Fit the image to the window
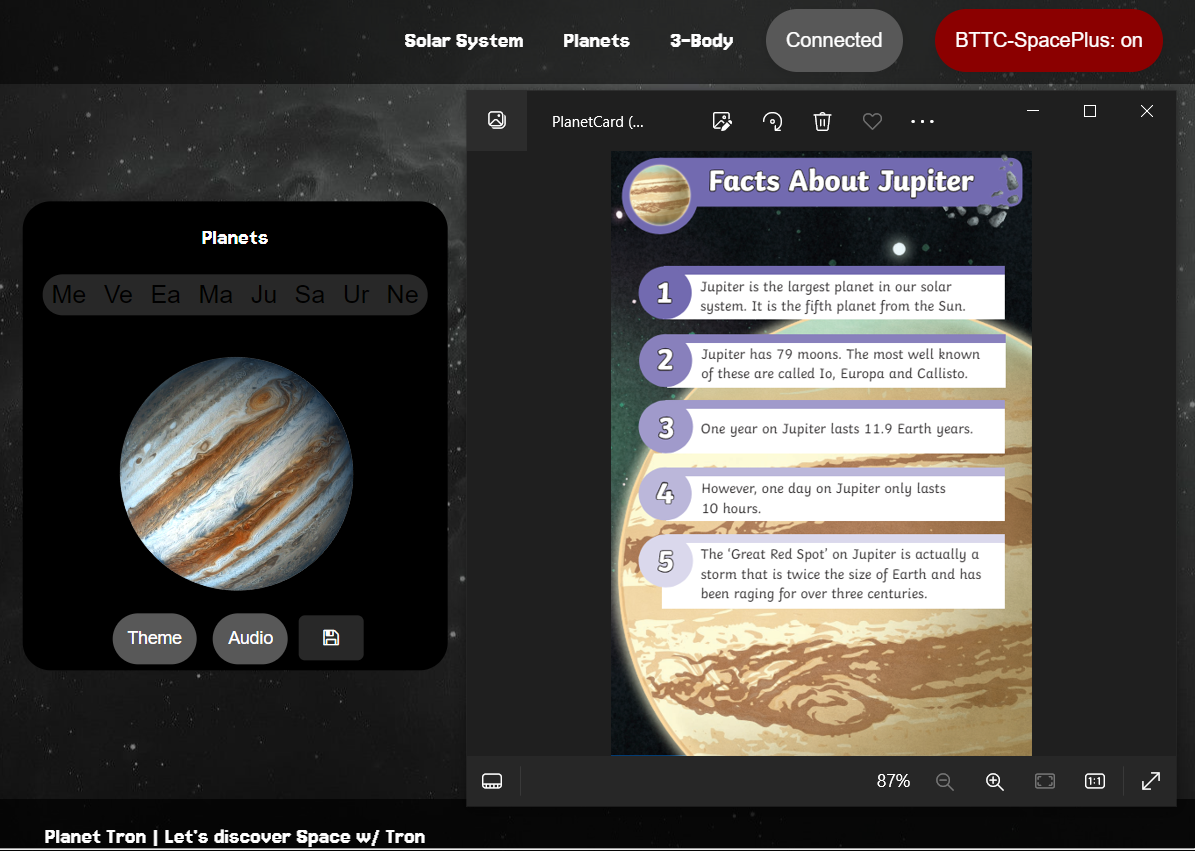The width and height of the screenshot is (1195, 851). point(1044,781)
